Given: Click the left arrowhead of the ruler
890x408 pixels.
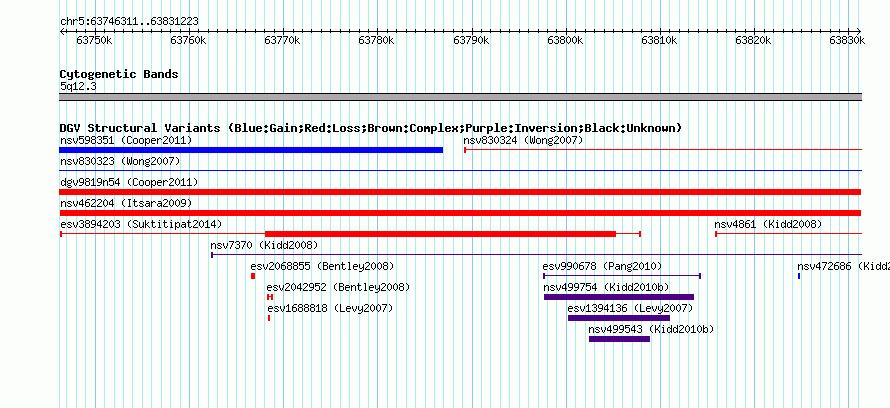Looking at the screenshot, I should pos(62,31).
